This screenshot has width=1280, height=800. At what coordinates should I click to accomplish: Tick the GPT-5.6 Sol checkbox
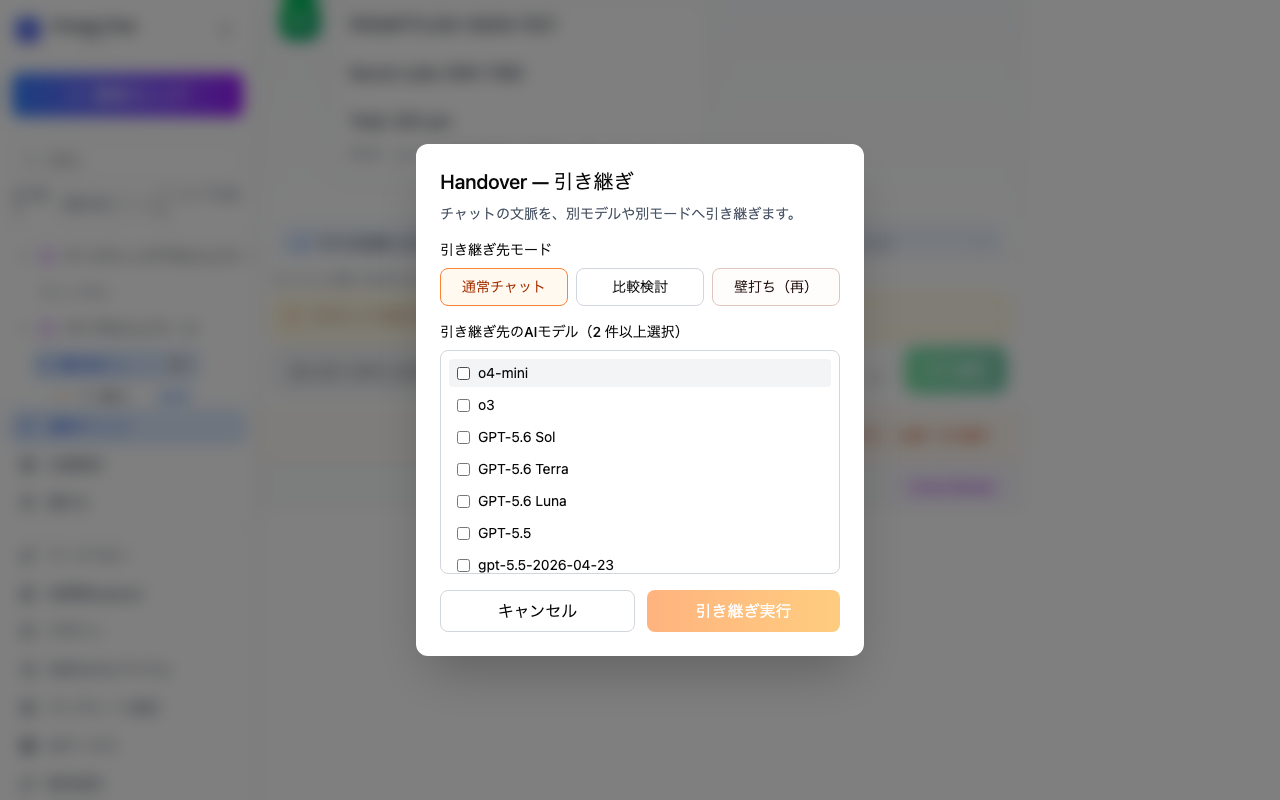pyautogui.click(x=463, y=437)
